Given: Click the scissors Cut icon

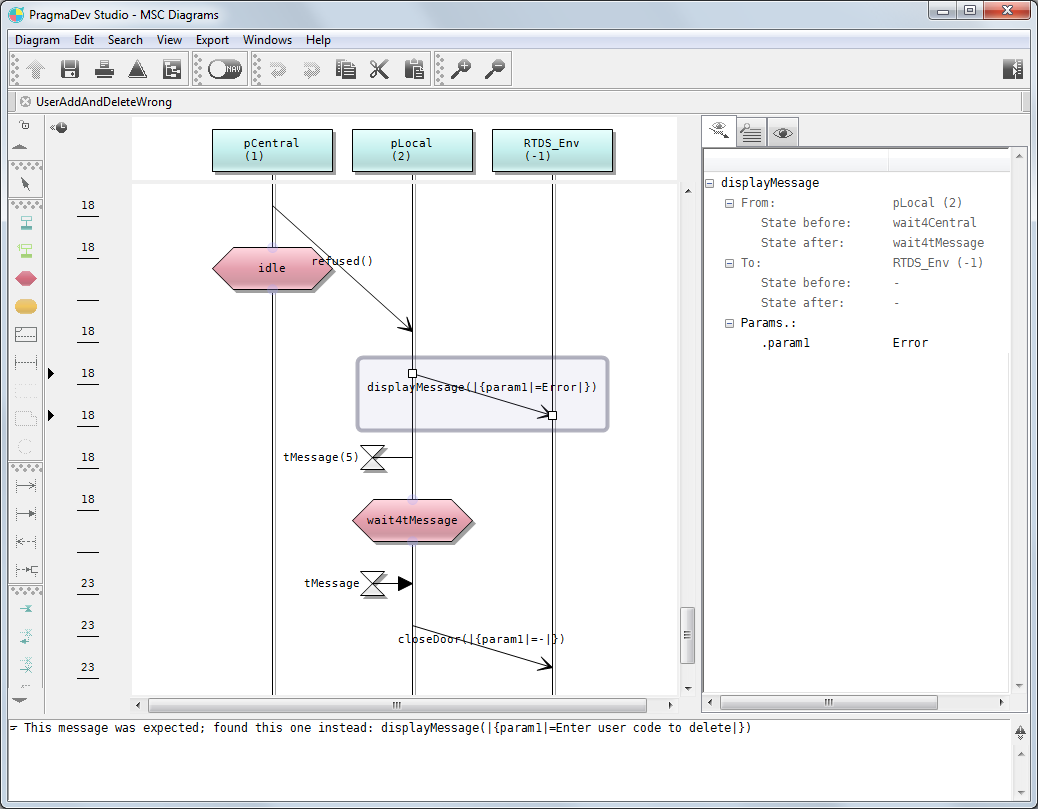Looking at the screenshot, I should [x=379, y=69].
